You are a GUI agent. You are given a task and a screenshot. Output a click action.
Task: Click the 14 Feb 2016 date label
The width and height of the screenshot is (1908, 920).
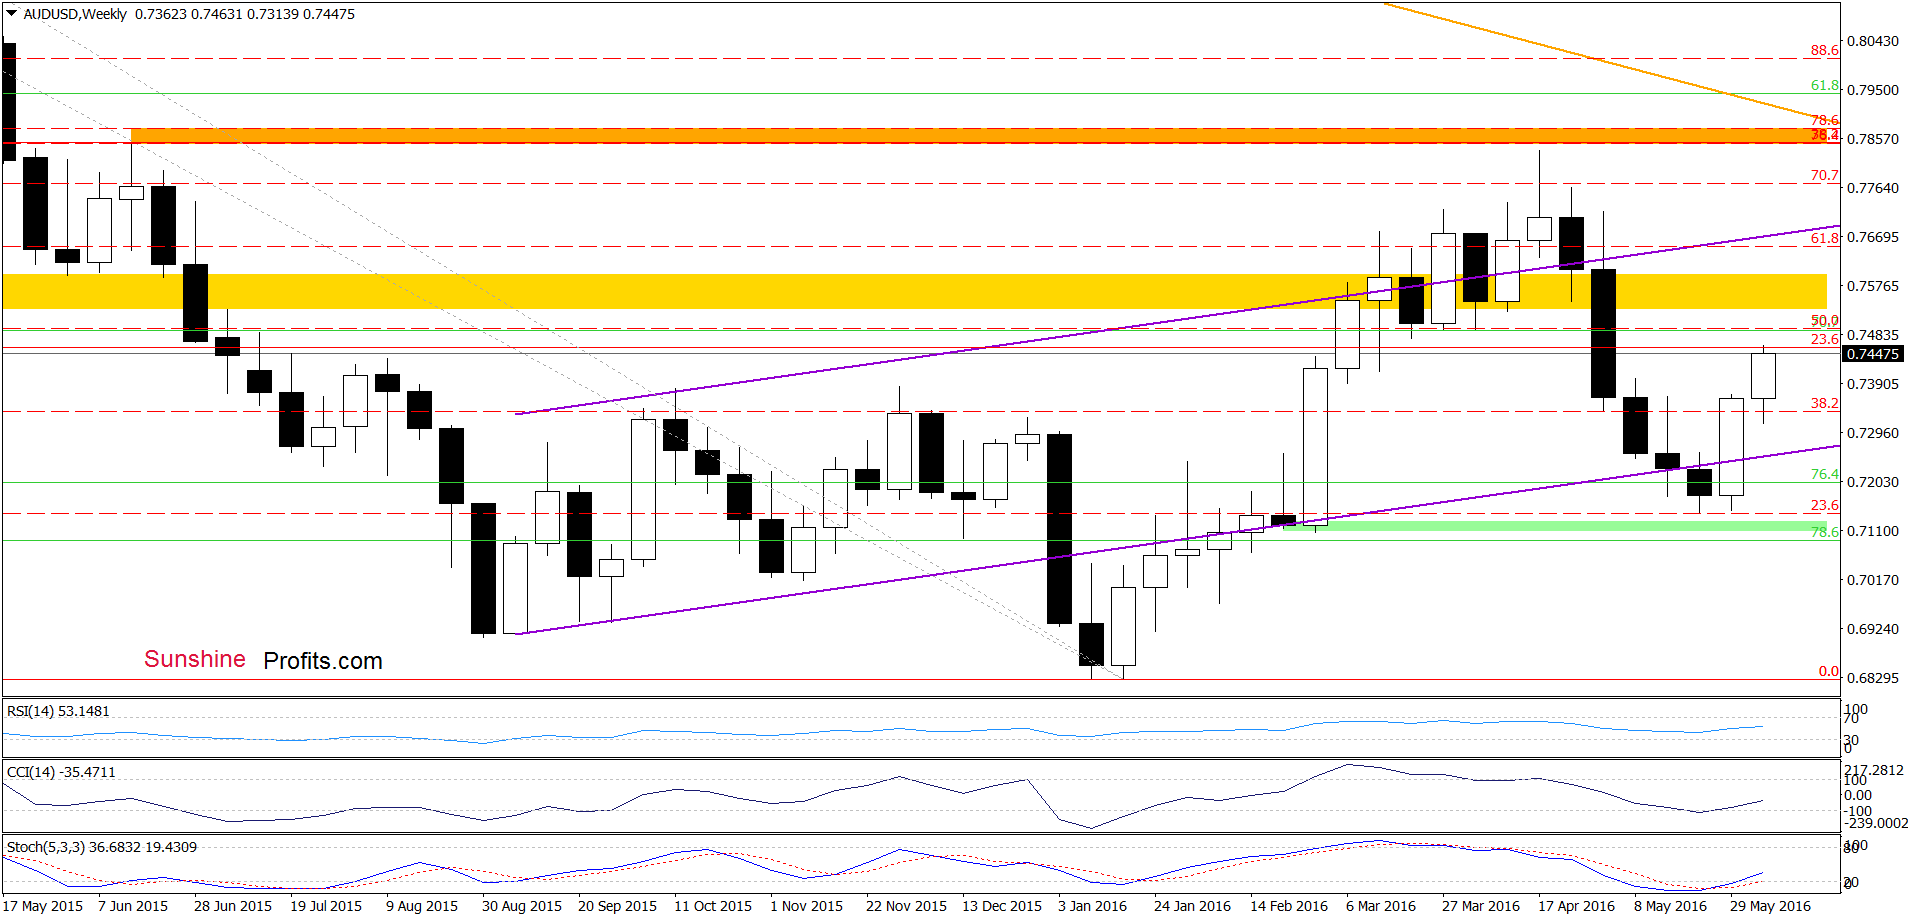[x=1289, y=906]
